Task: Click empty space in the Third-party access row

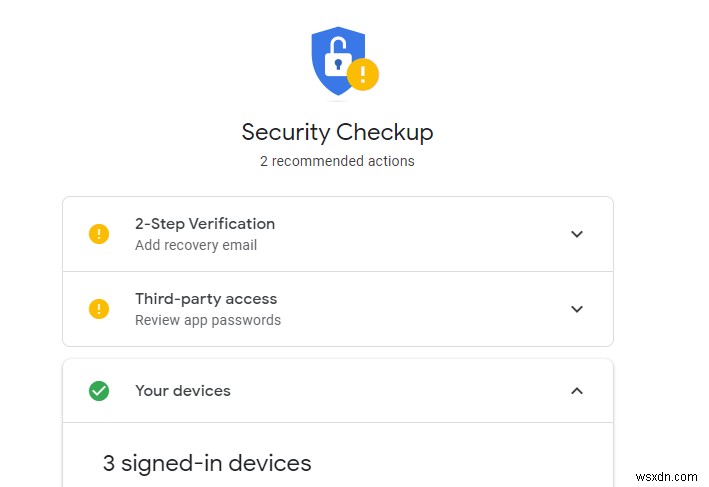Action: tap(420, 309)
